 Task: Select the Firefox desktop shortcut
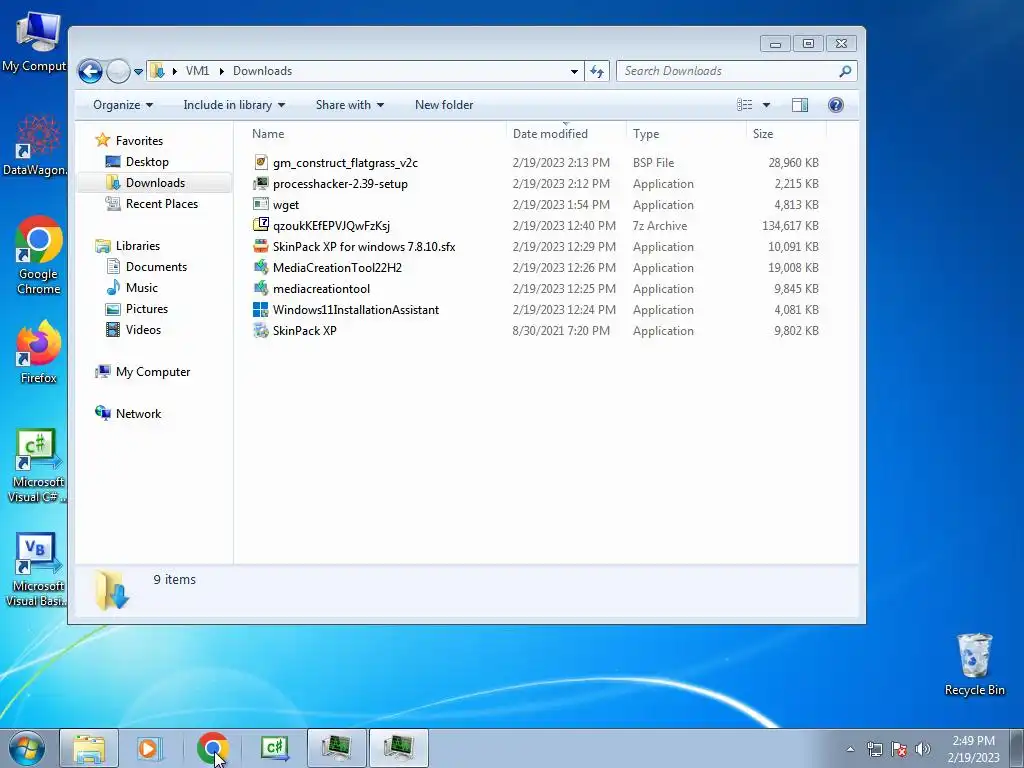click(x=38, y=352)
